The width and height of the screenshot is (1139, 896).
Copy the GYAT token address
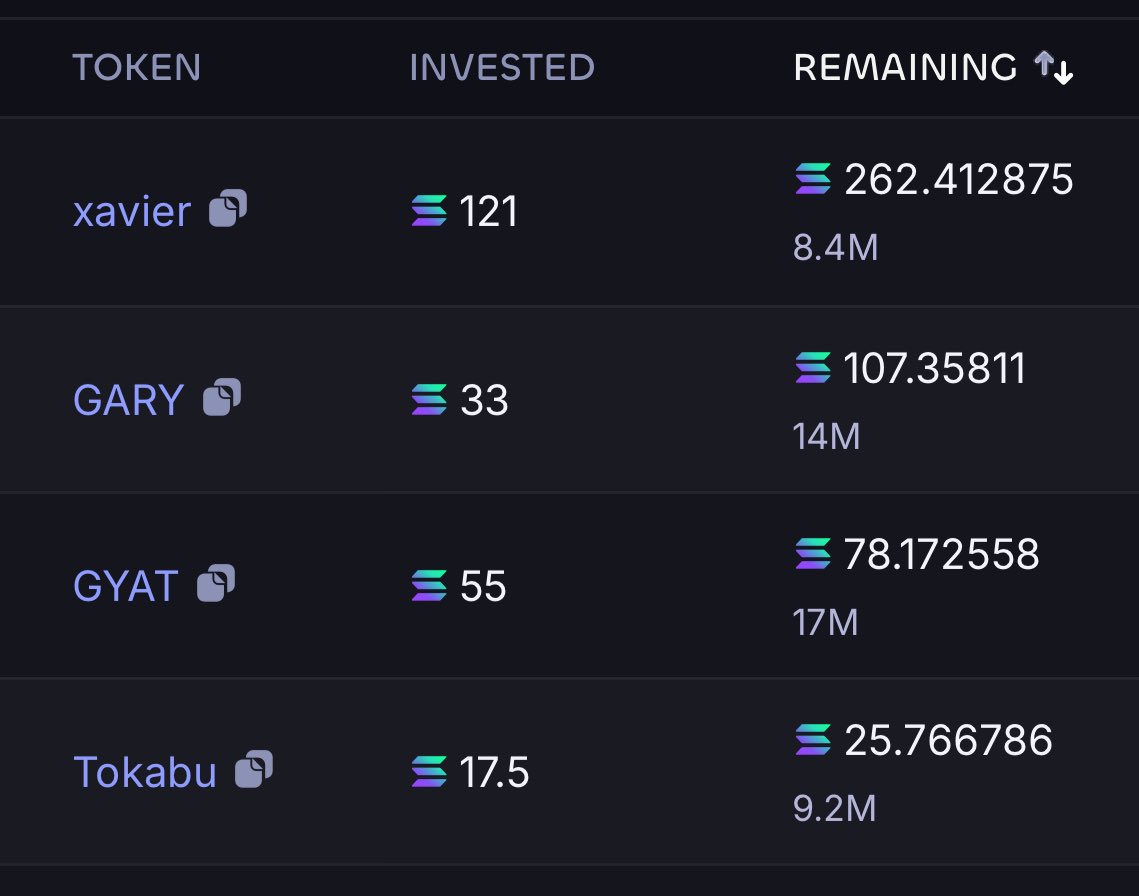pyautogui.click(x=216, y=584)
